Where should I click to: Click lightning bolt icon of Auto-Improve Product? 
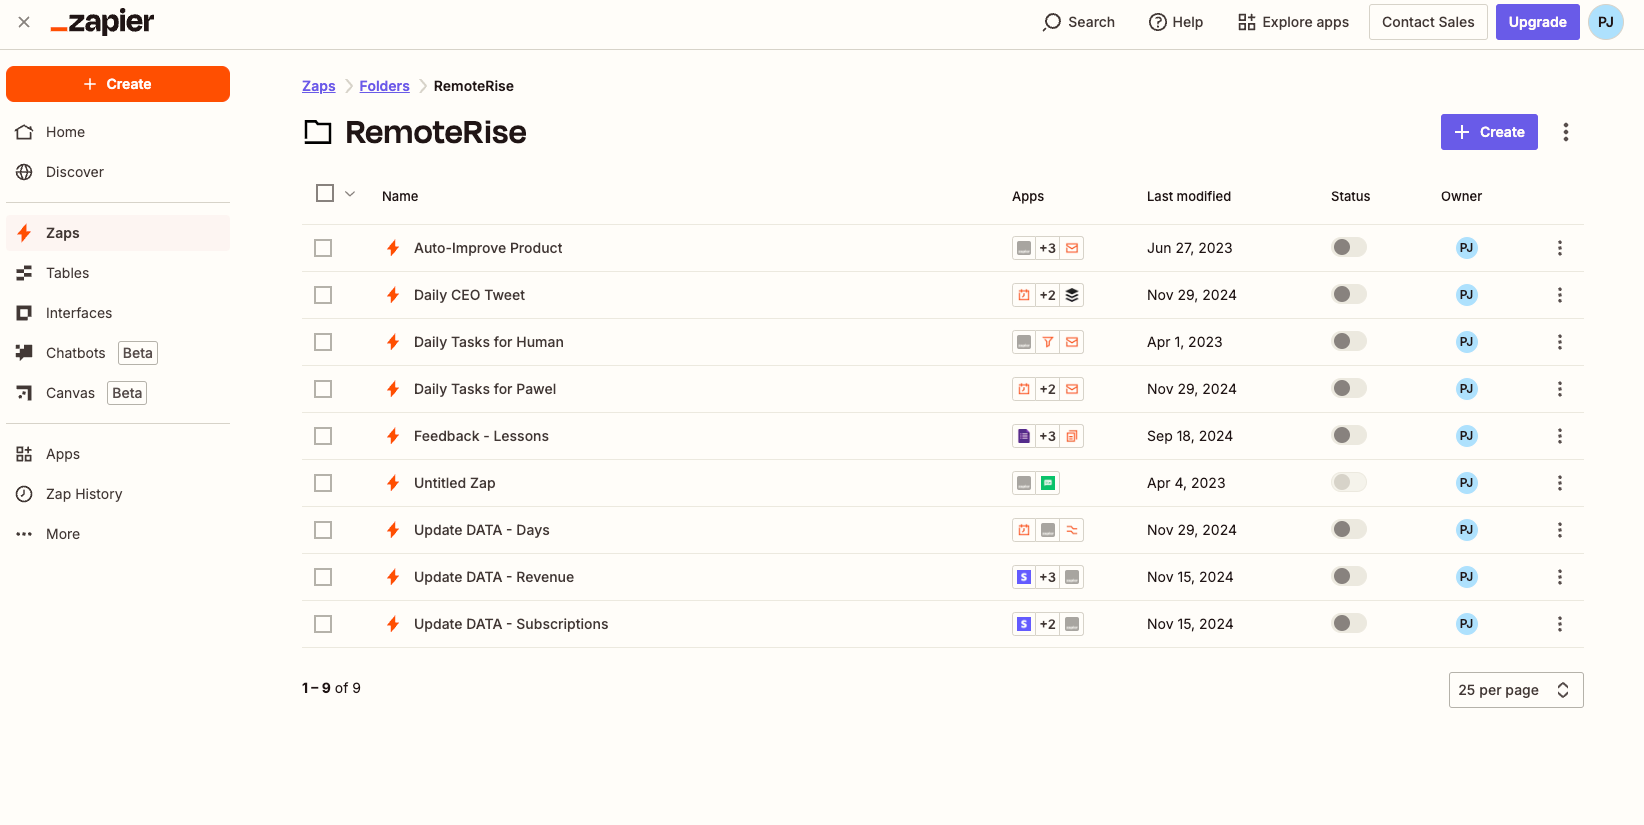(x=393, y=248)
